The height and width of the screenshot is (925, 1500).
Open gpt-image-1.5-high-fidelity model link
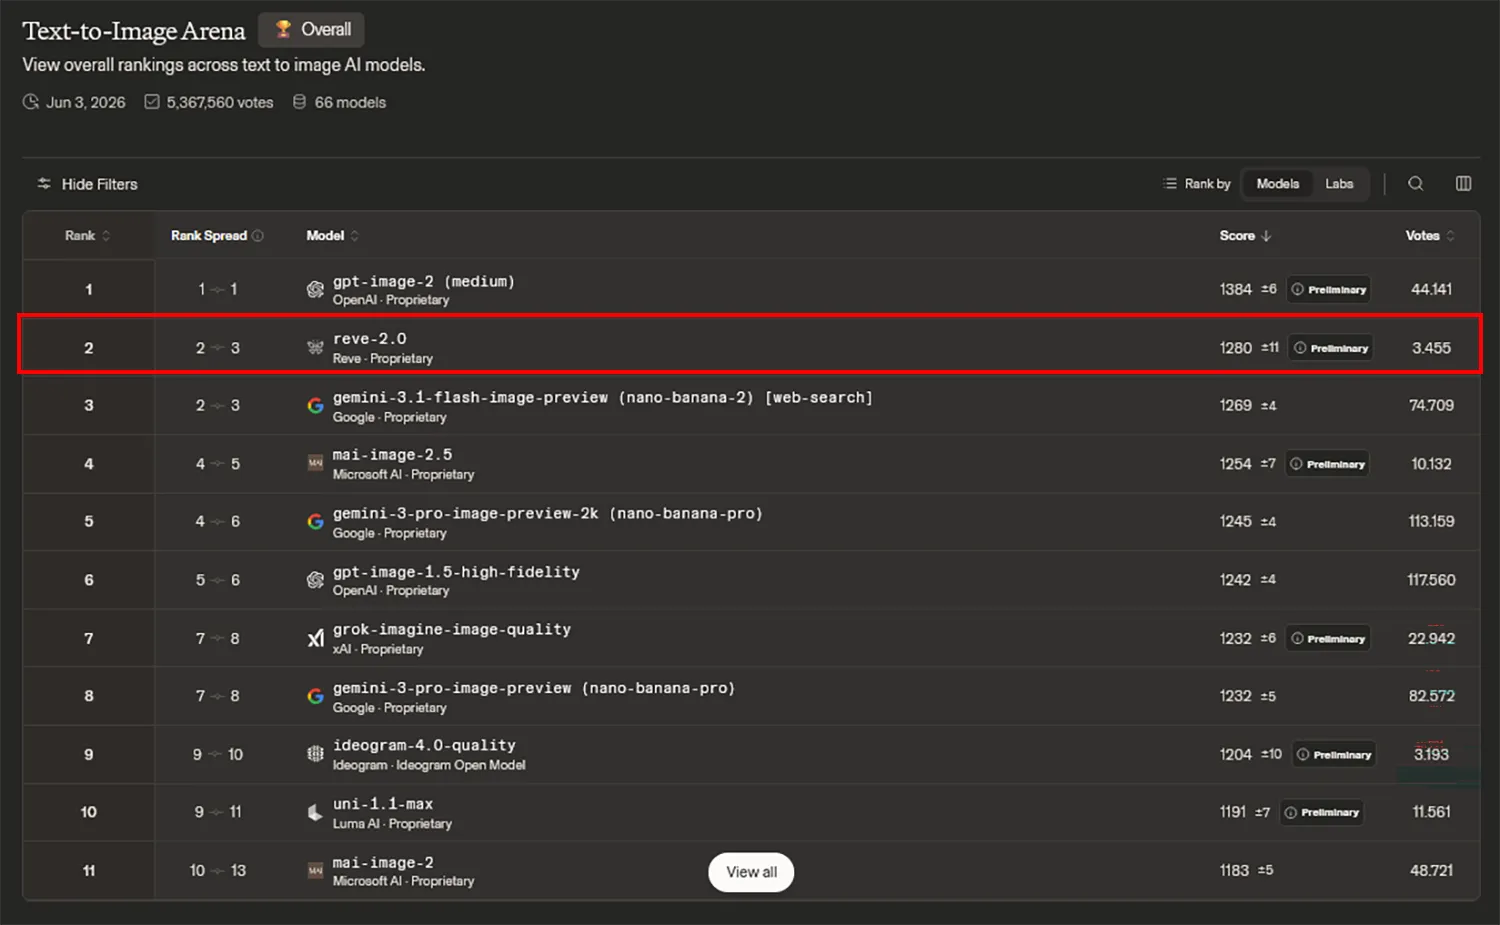click(x=457, y=572)
